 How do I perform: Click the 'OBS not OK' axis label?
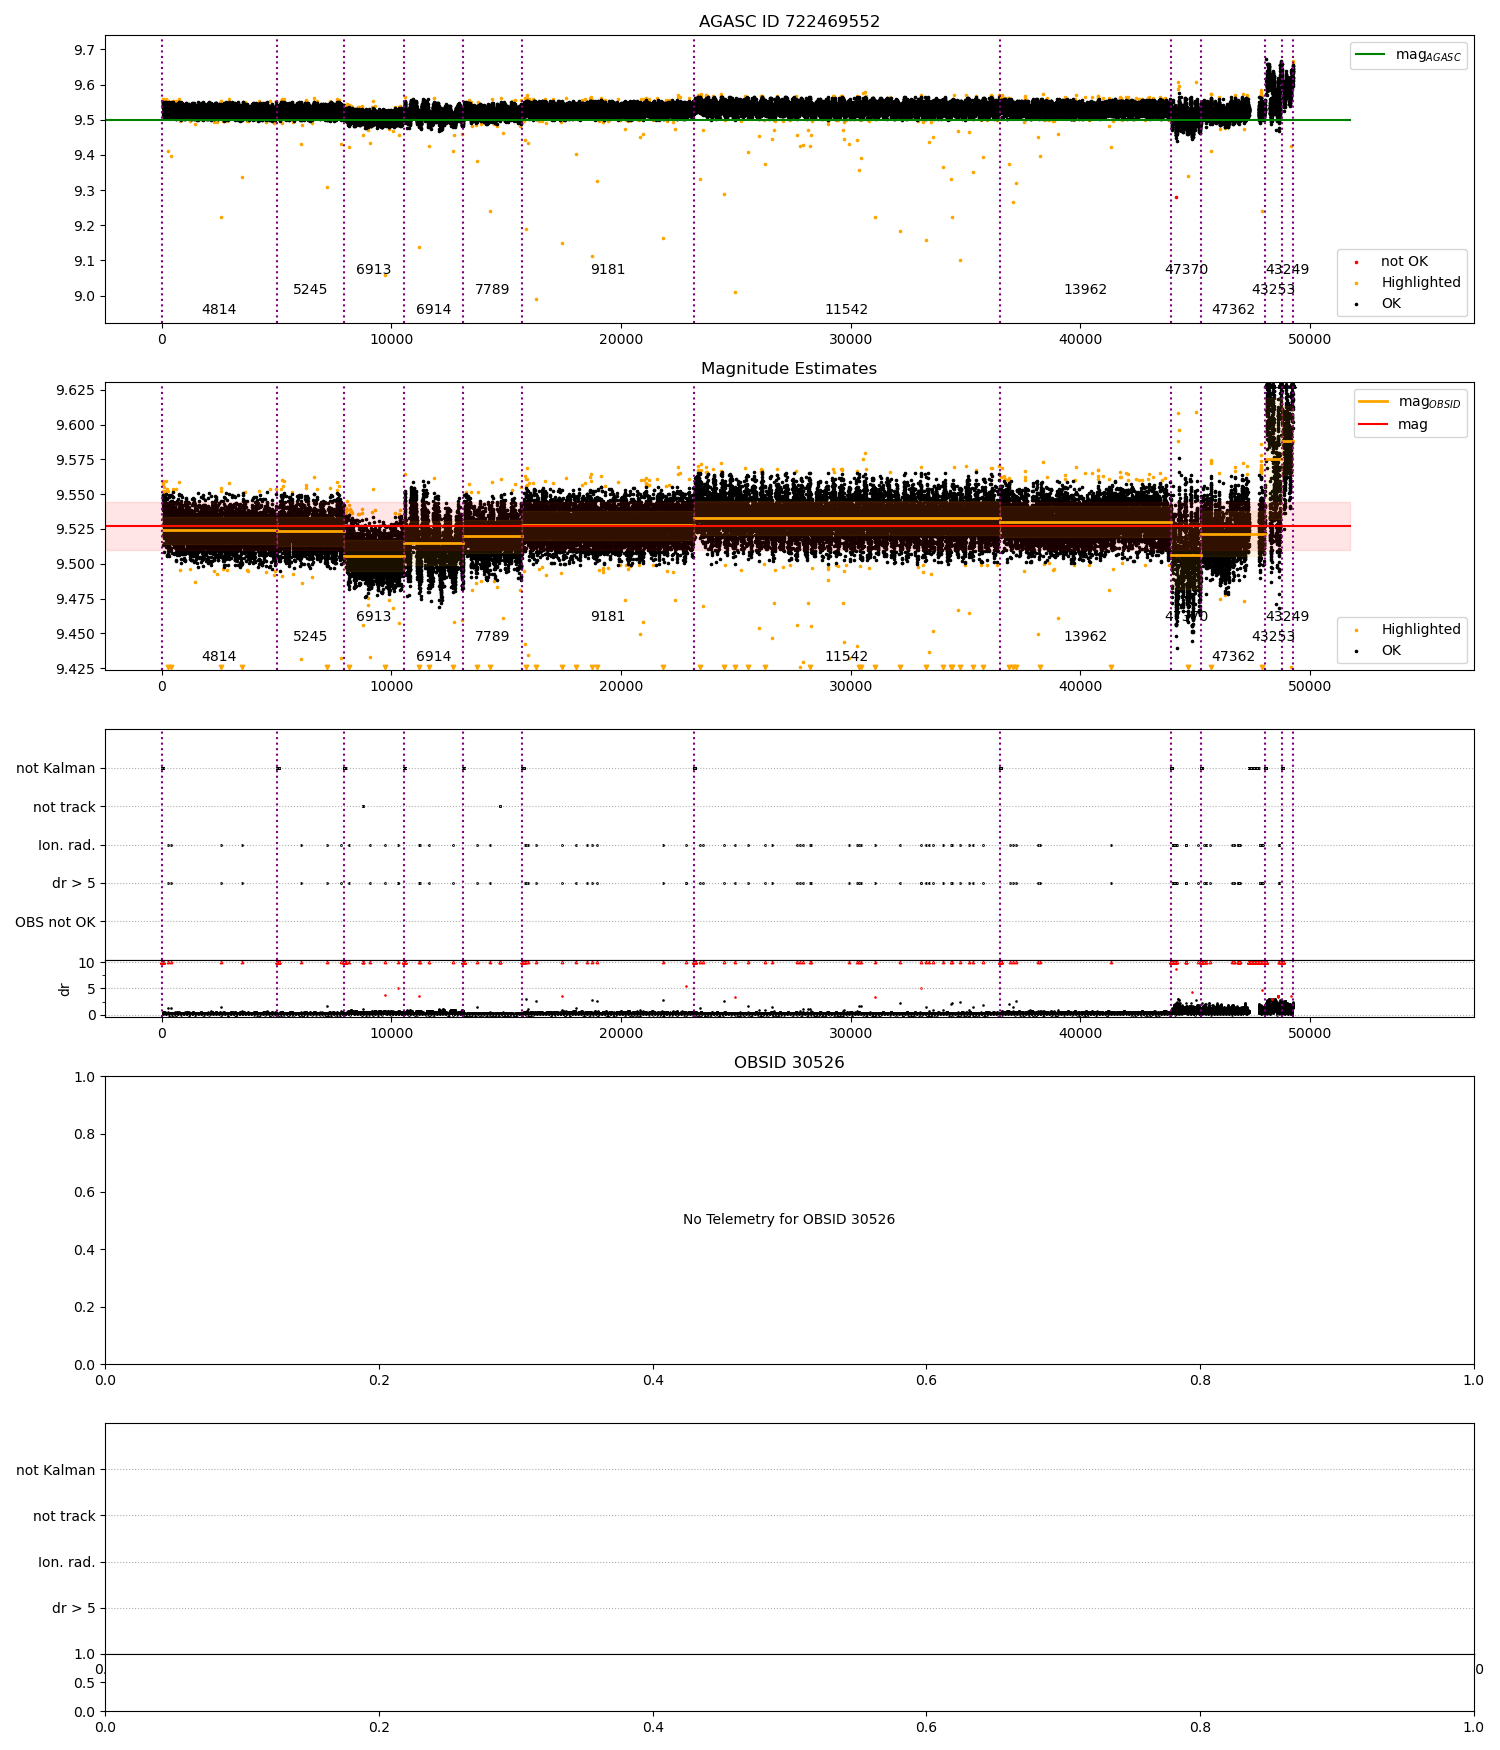[x=55, y=922]
